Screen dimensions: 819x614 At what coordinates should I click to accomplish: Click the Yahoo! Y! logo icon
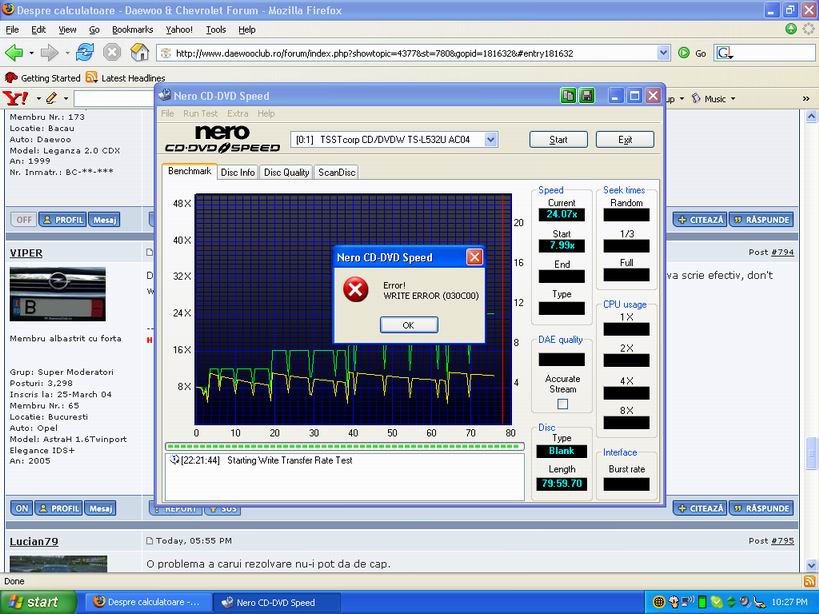click(15, 98)
